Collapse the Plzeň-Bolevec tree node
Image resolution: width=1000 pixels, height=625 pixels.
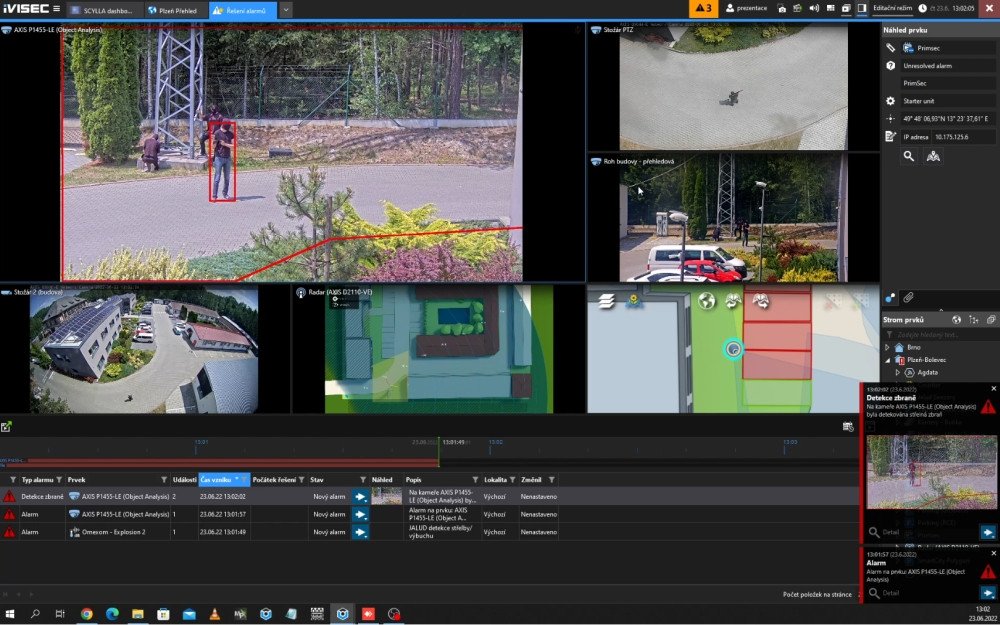click(886, 360)
